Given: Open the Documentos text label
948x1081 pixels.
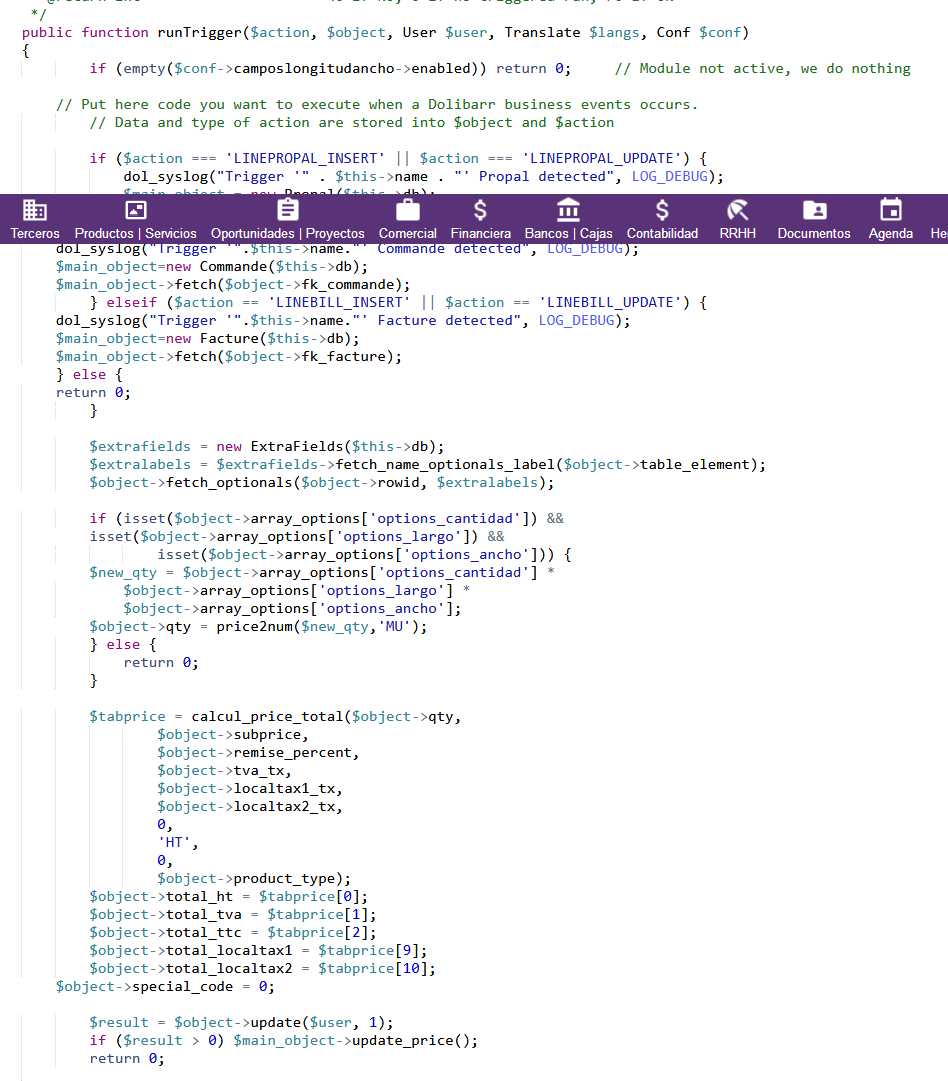Looking at the screenshot, I should (814, 234).
